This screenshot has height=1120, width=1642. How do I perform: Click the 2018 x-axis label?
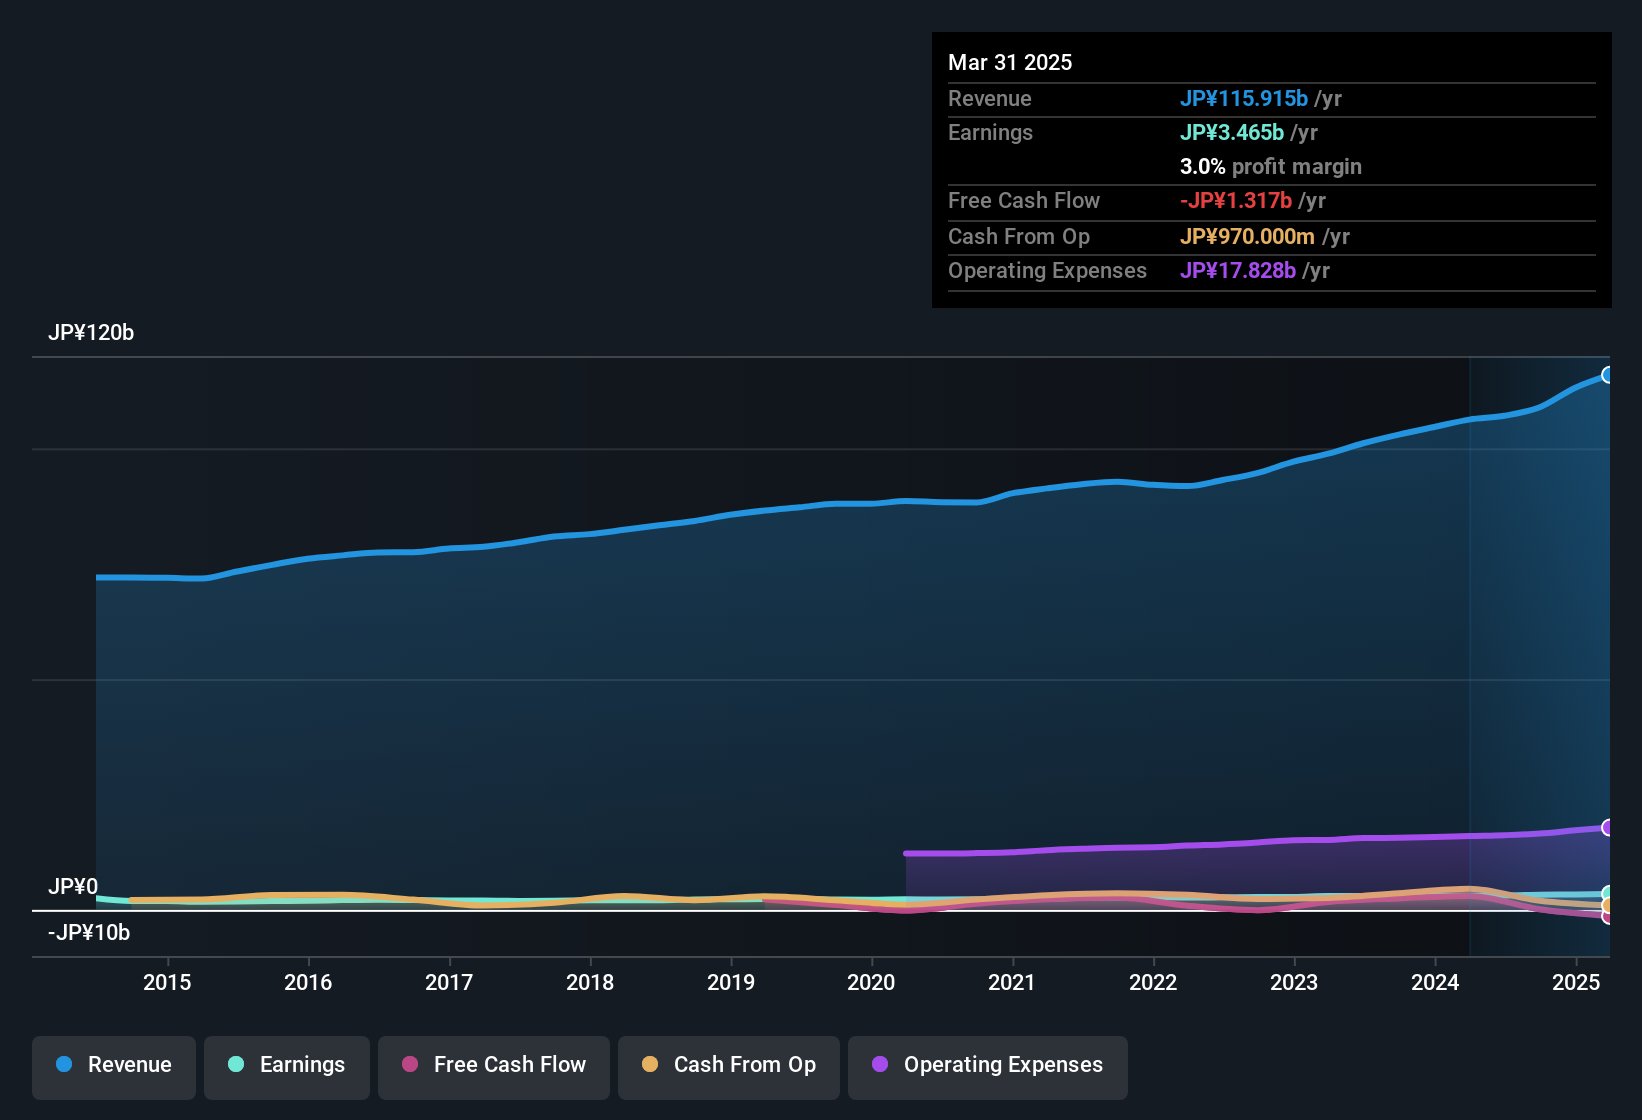point(590,982)
